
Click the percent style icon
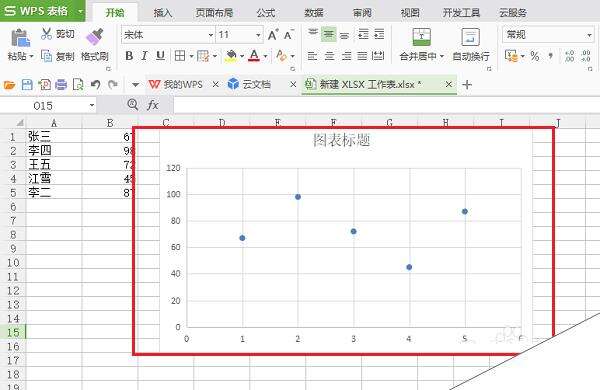[535, 56]
